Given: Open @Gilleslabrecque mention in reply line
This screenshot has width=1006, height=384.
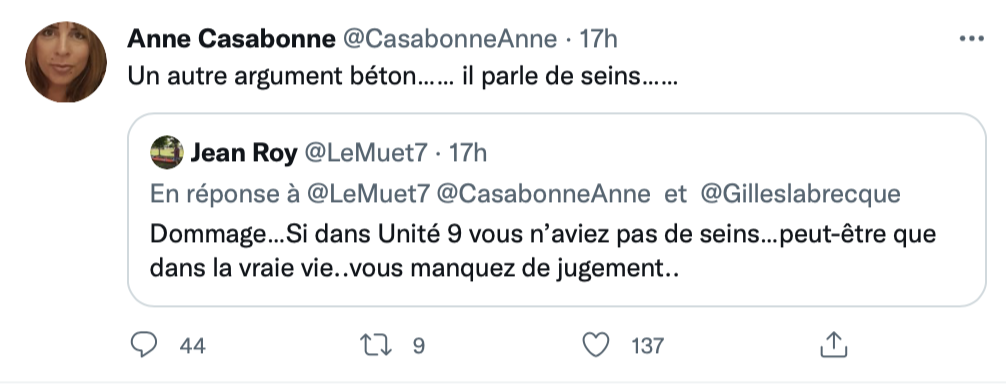Looking at the screenshot, I should point(800,194).
